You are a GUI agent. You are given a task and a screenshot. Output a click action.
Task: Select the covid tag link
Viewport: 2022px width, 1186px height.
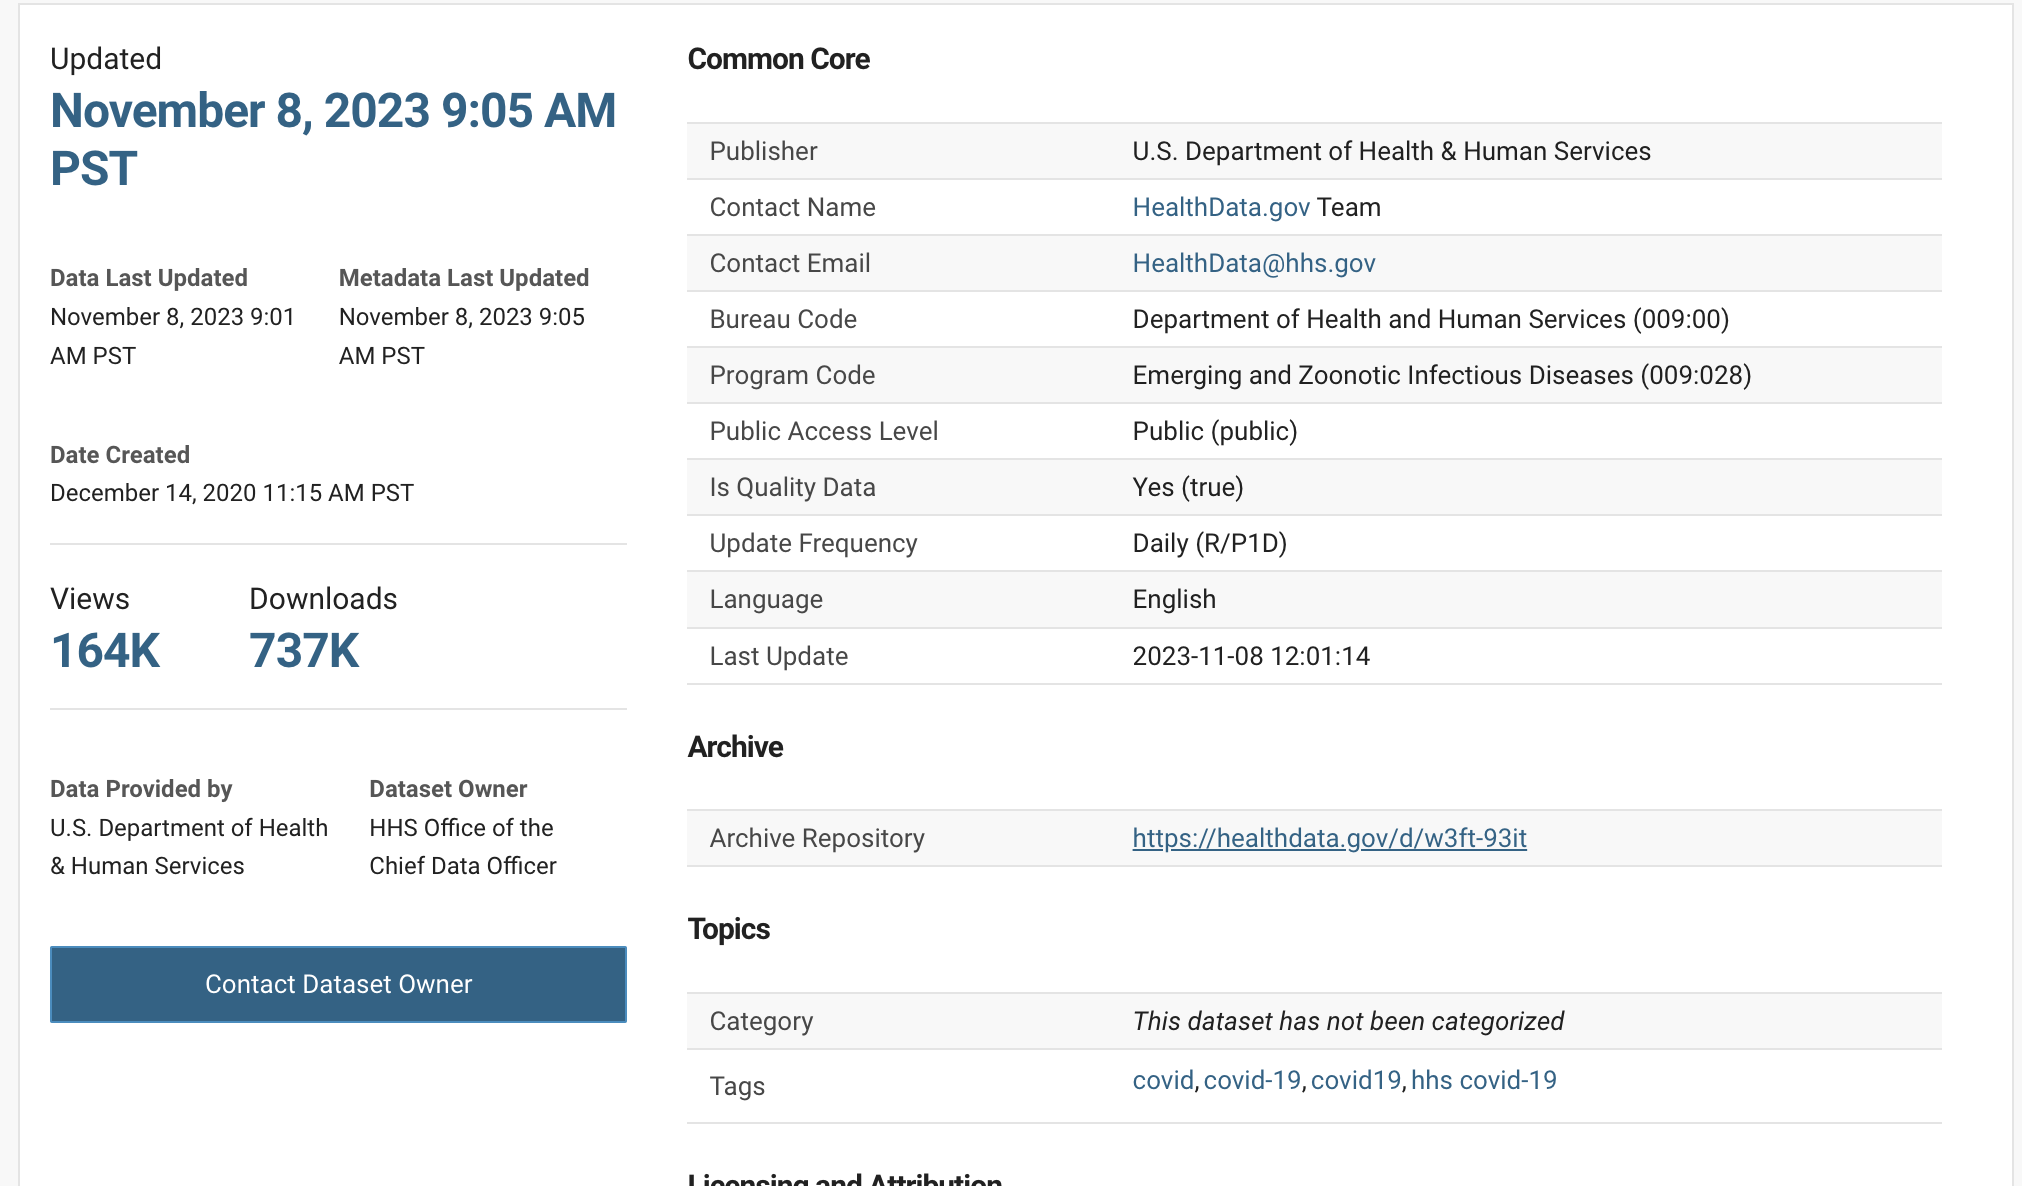(x=1162, y=1080)
